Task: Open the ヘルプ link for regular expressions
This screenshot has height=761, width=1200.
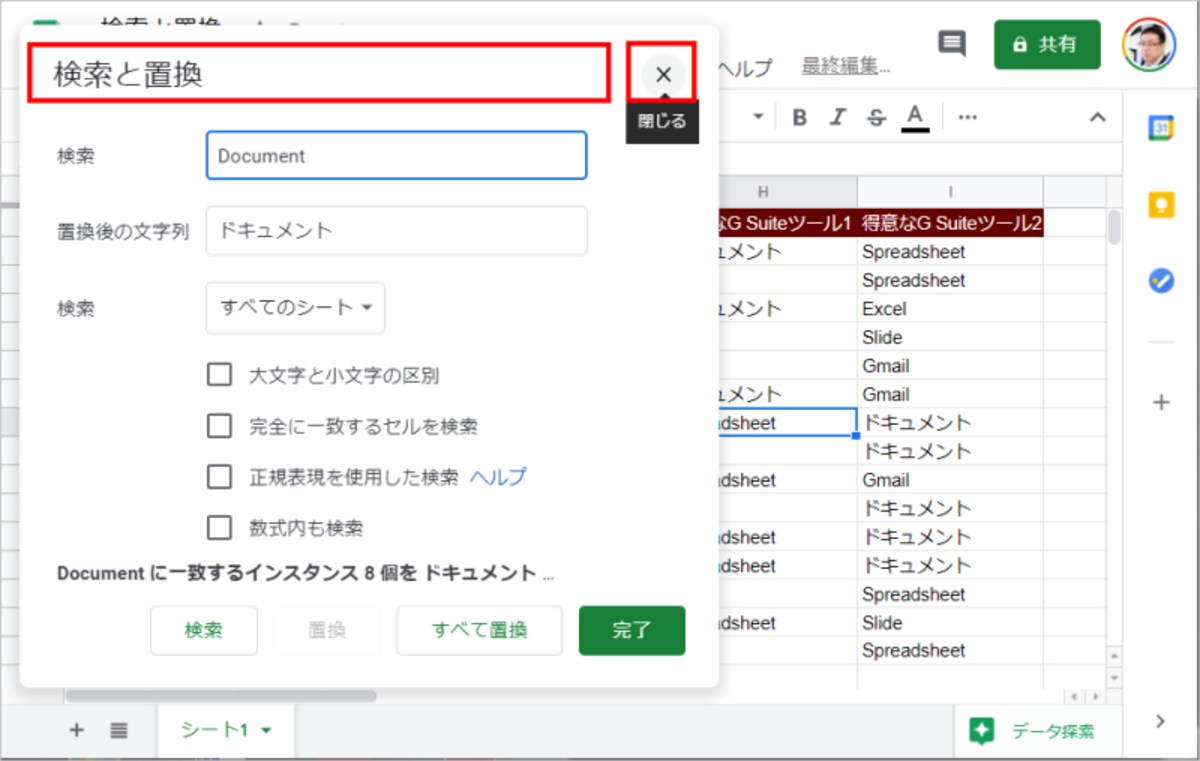Action: 498,477
